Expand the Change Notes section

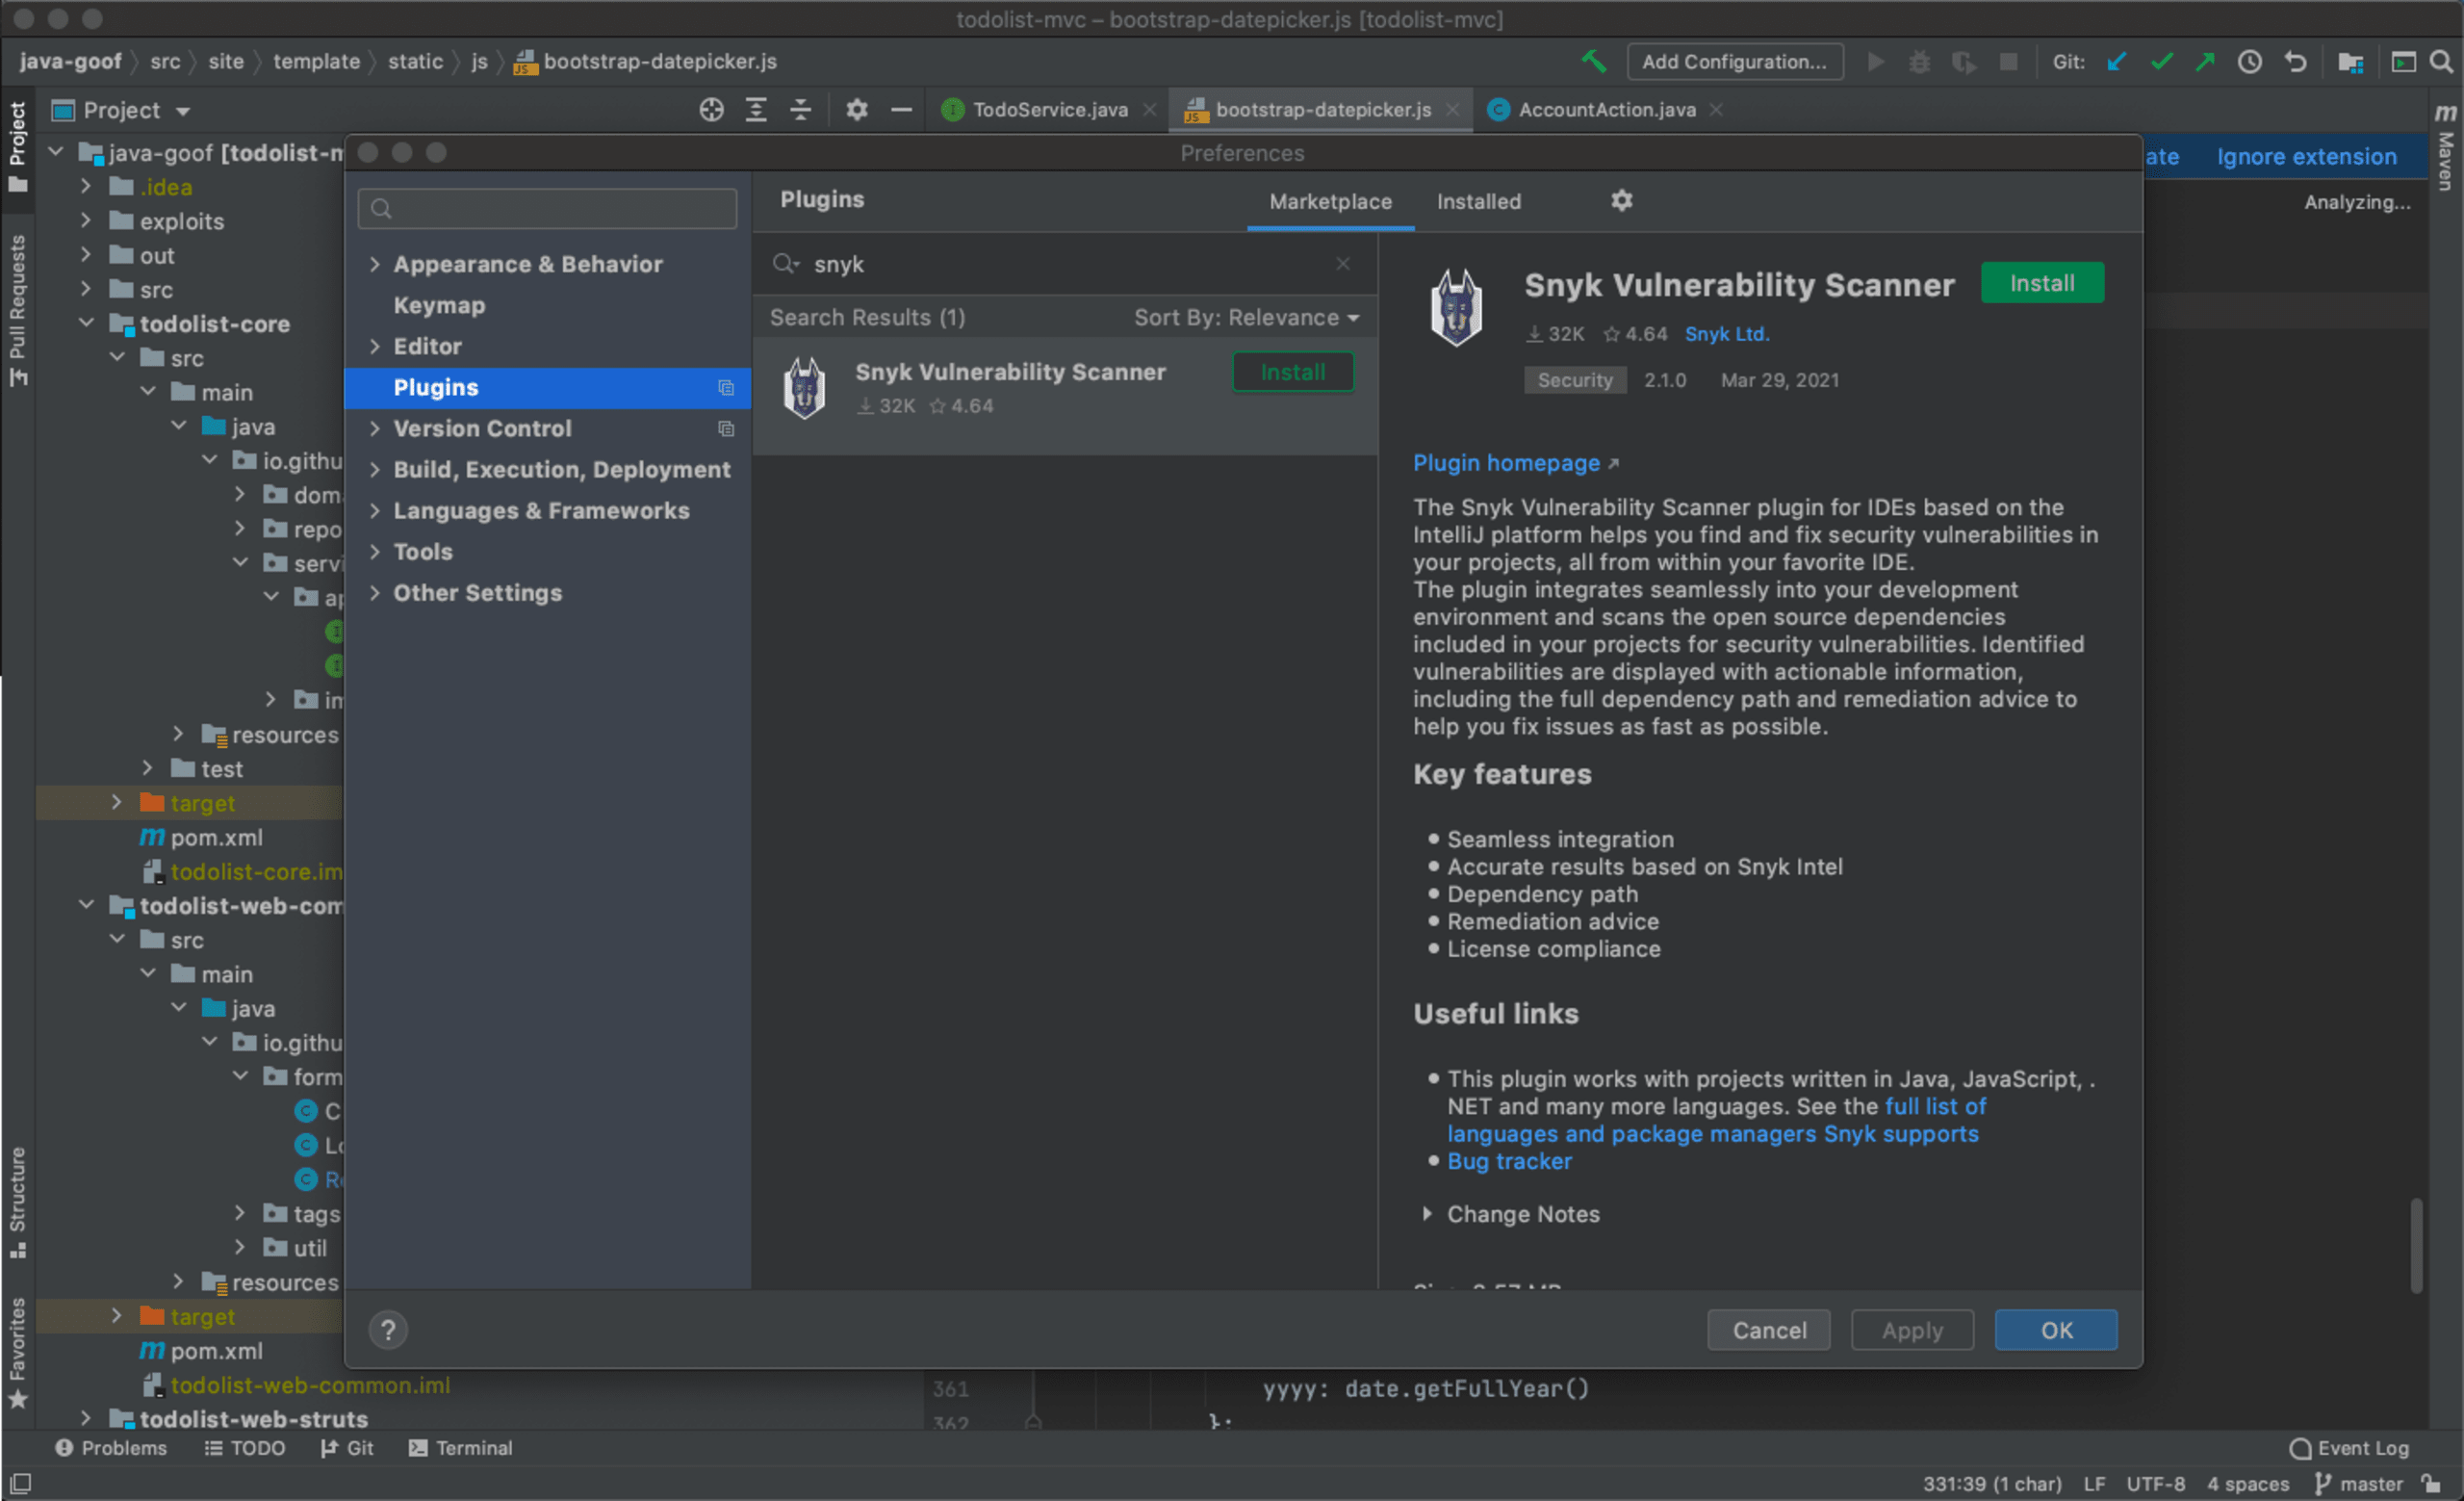click(x=1427, y=1214)
